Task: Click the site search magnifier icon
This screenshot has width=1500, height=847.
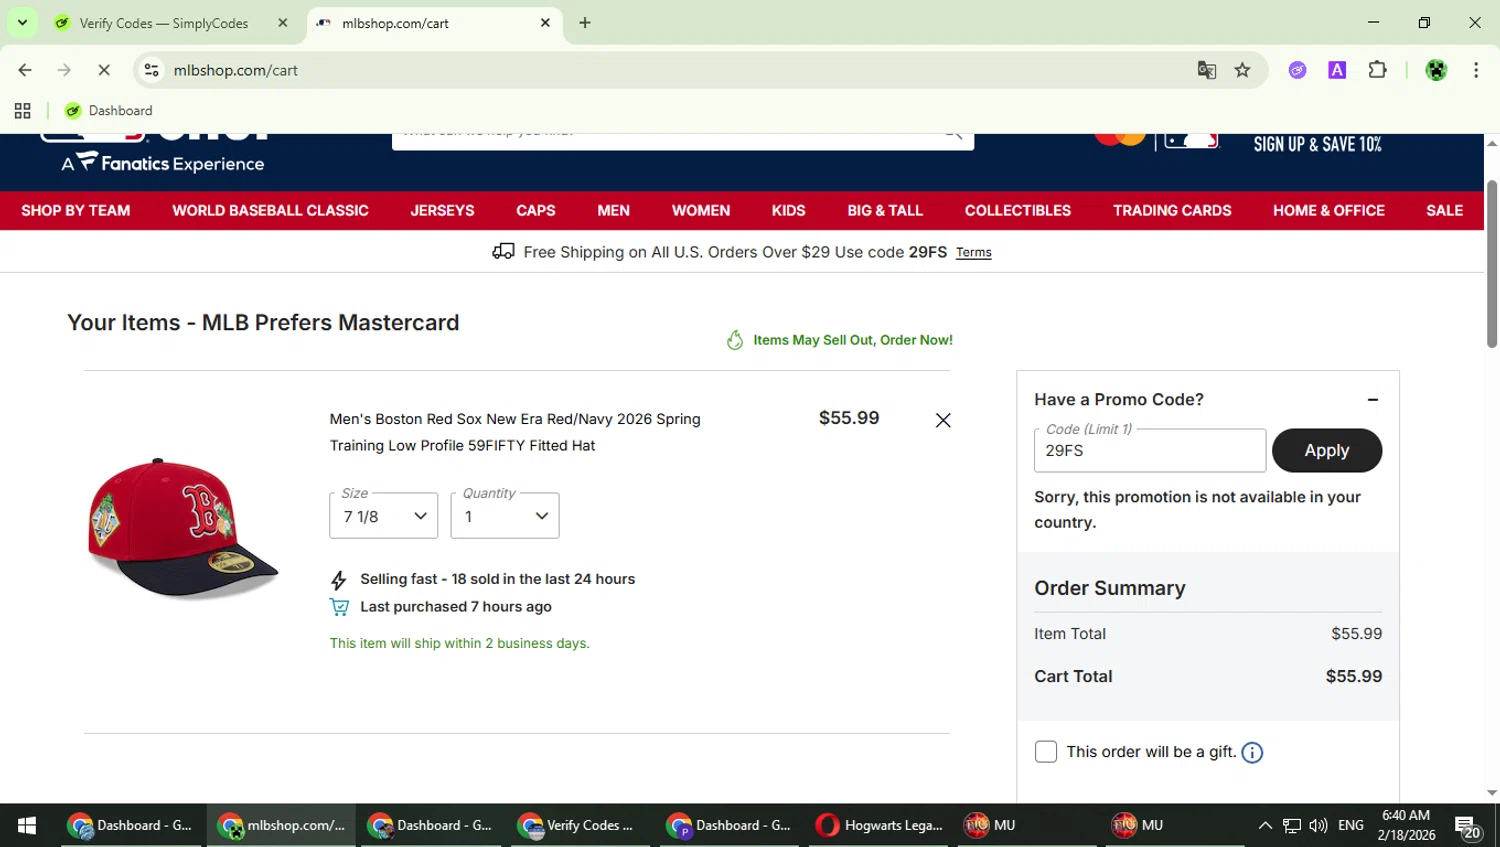Action: click(953, 135)
